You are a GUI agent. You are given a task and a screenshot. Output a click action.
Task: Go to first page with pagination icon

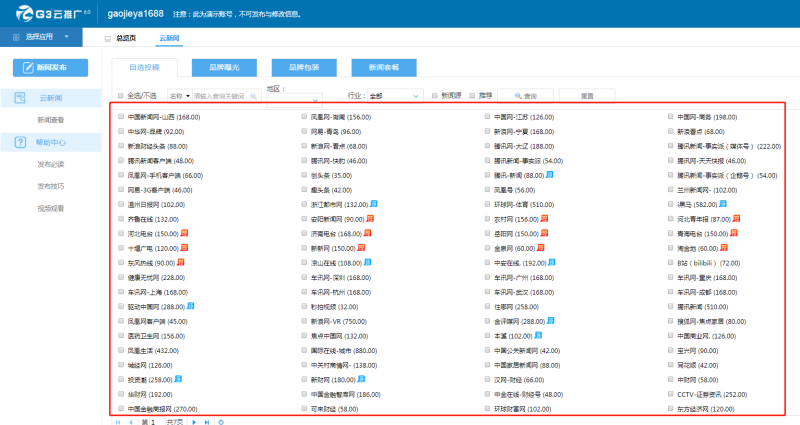click(118, 422)
